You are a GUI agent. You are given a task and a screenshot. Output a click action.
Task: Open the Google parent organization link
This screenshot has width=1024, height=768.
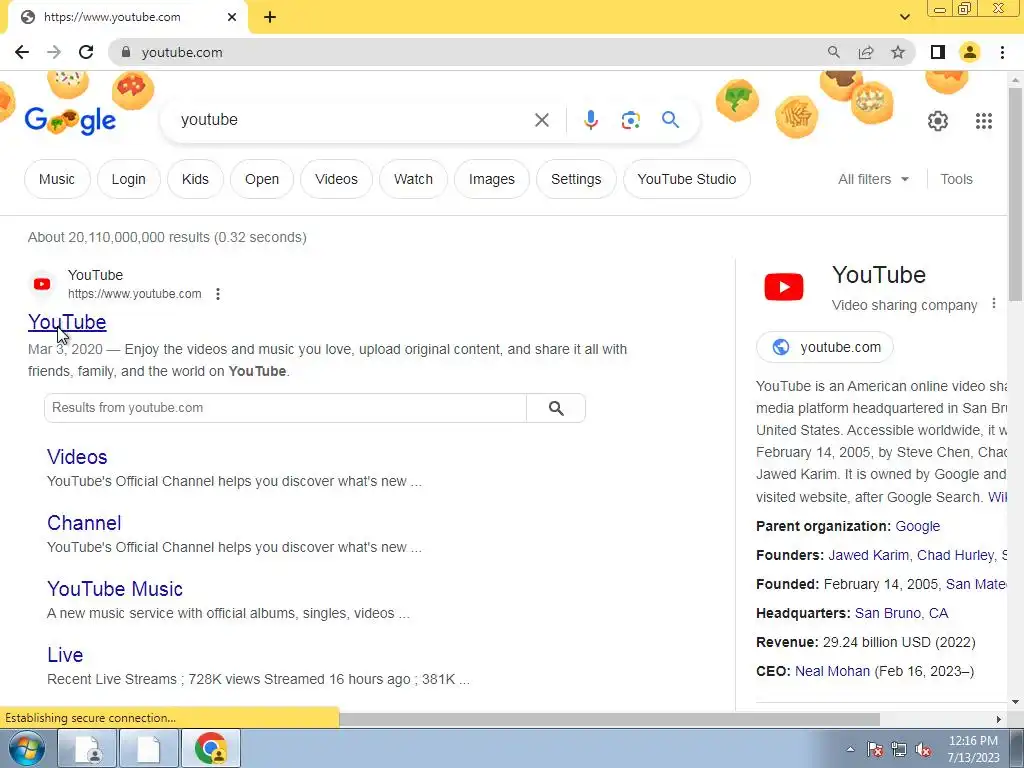click(918, 526)
